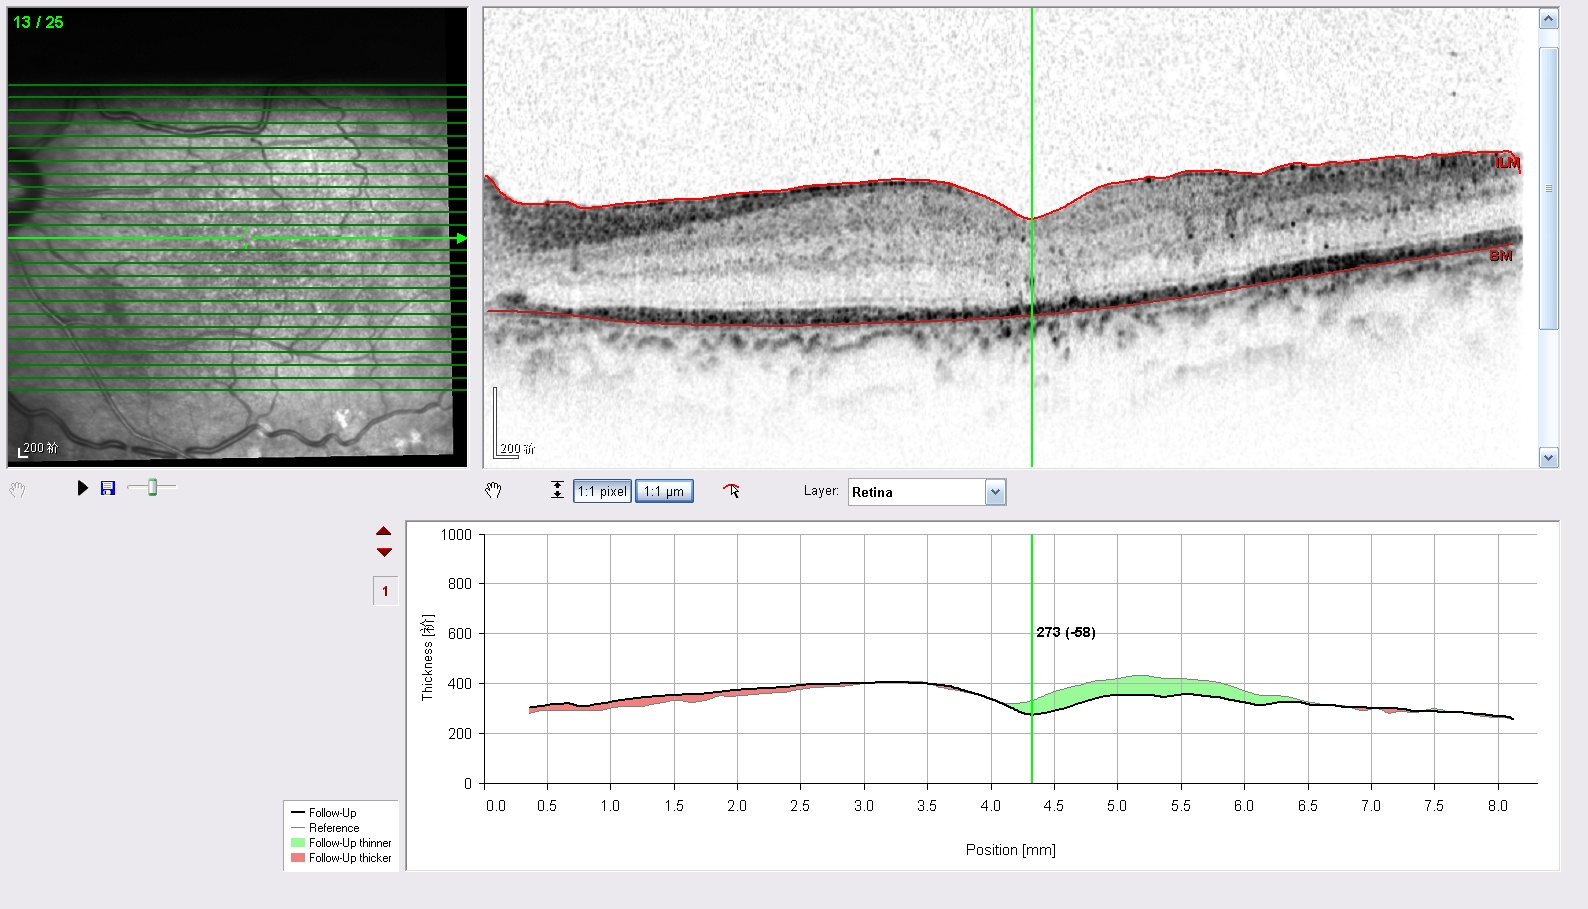This screenshot has height=909, width=1588.
Task: Toggle the segmentation overlay icon
Action: pos(732,490)
